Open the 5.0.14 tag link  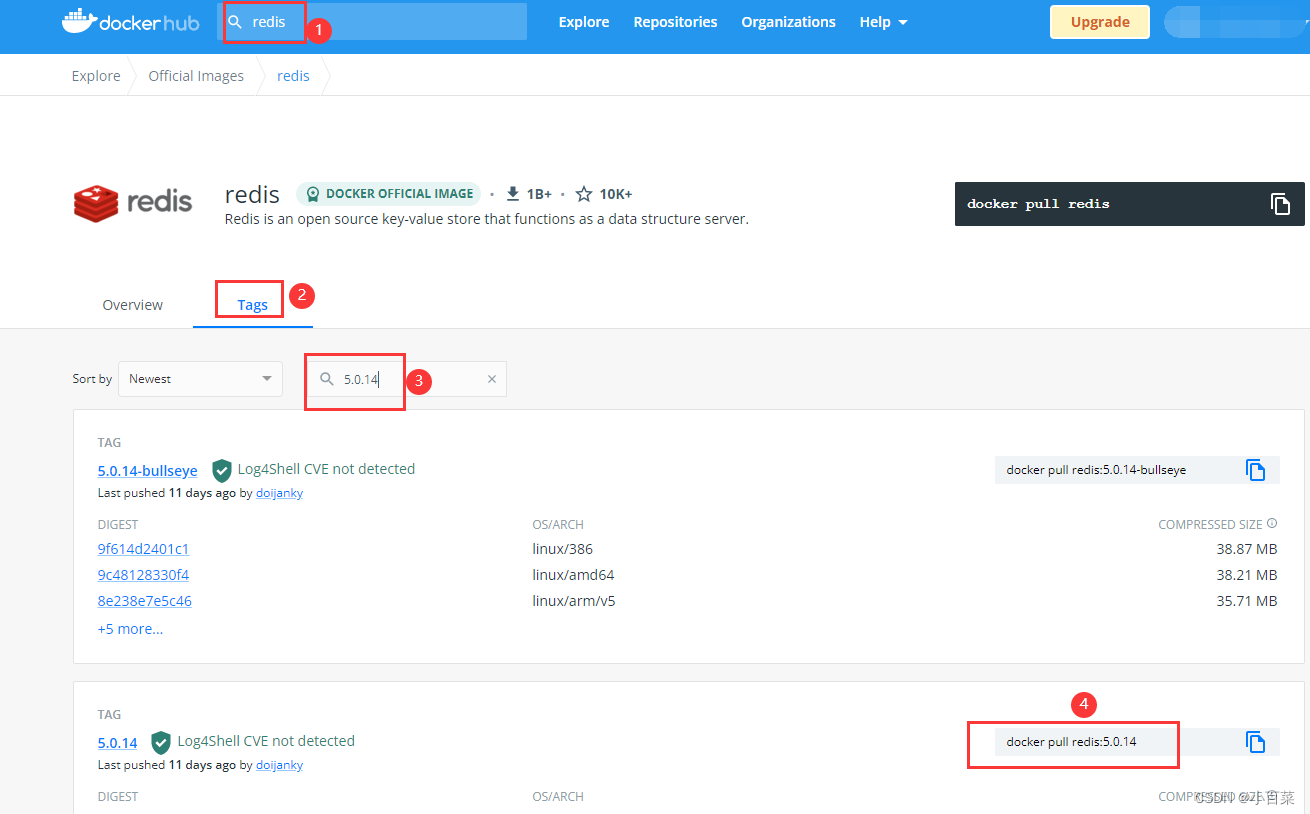[117, 743]
